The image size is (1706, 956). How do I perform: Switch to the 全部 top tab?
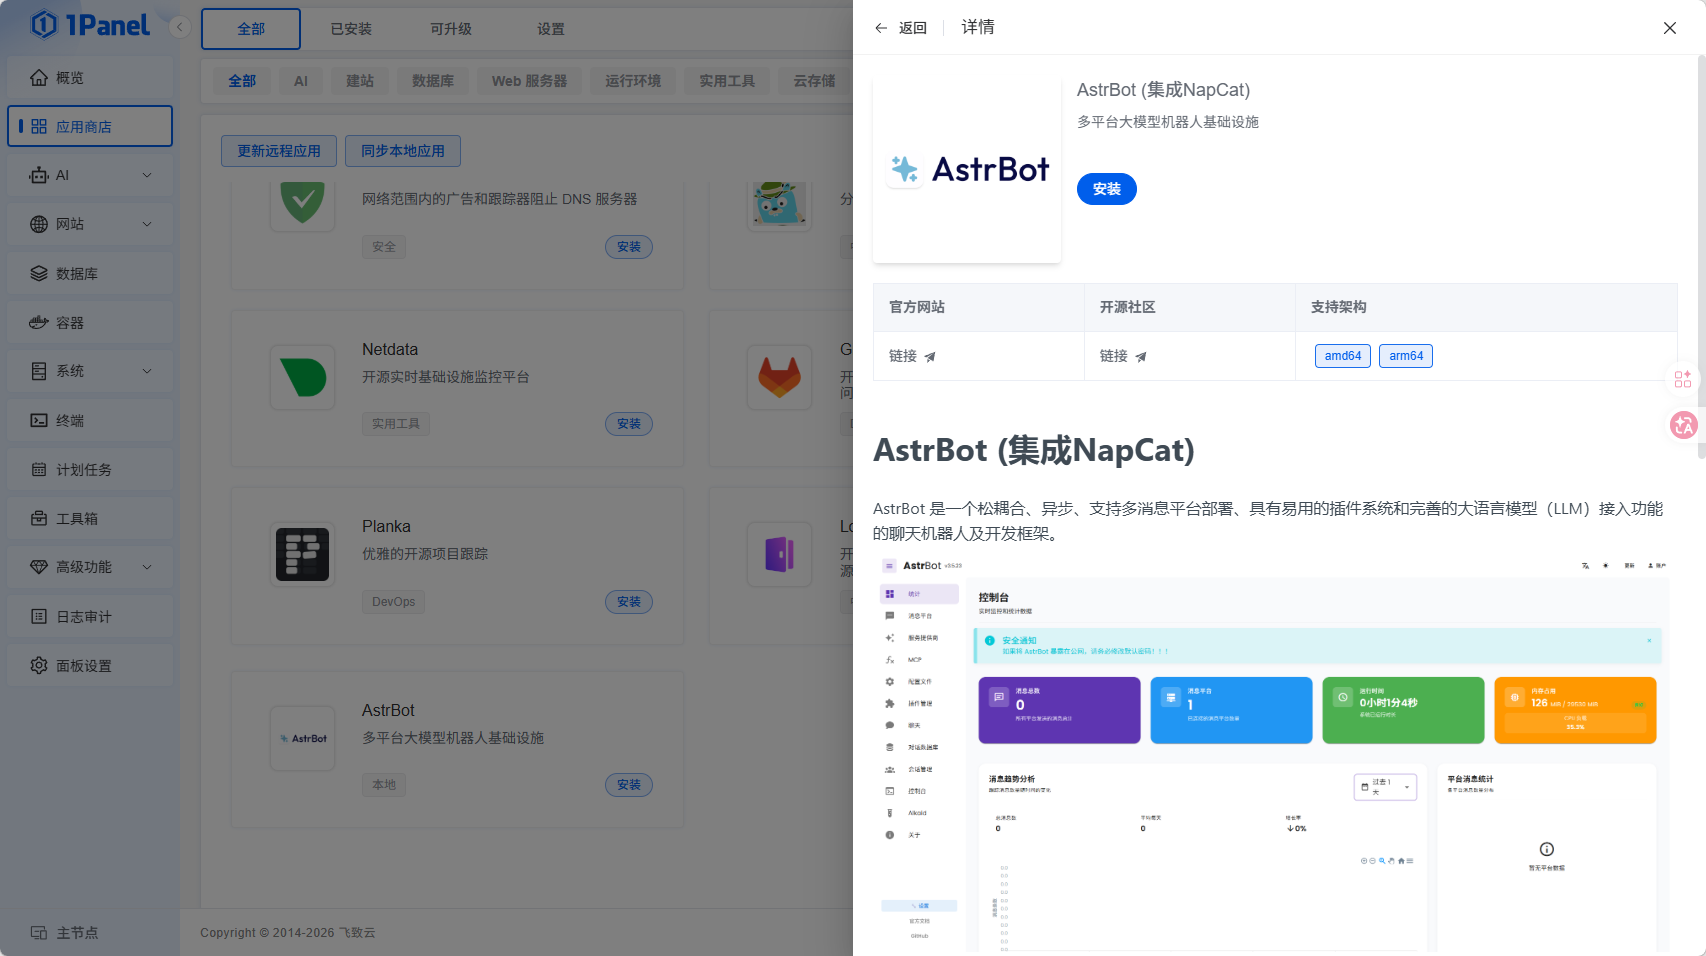(251, 29)
